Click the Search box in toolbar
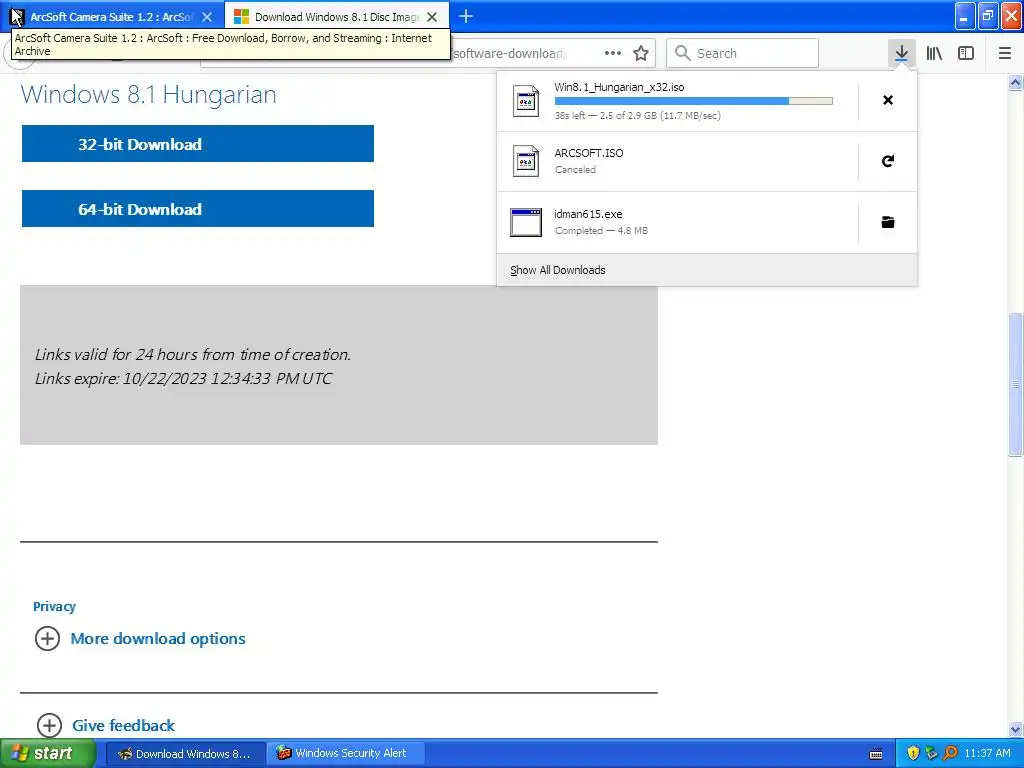Image resolution: width=1024 pixels, height=768 pixels. click(742, 53)
